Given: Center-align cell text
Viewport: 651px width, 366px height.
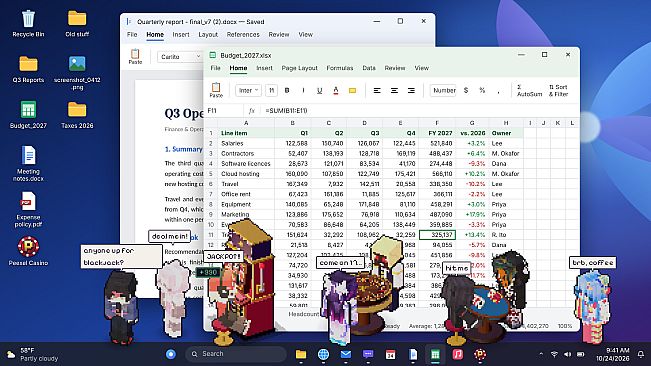Looking at the screenshot, I should [x=394, y=90].
